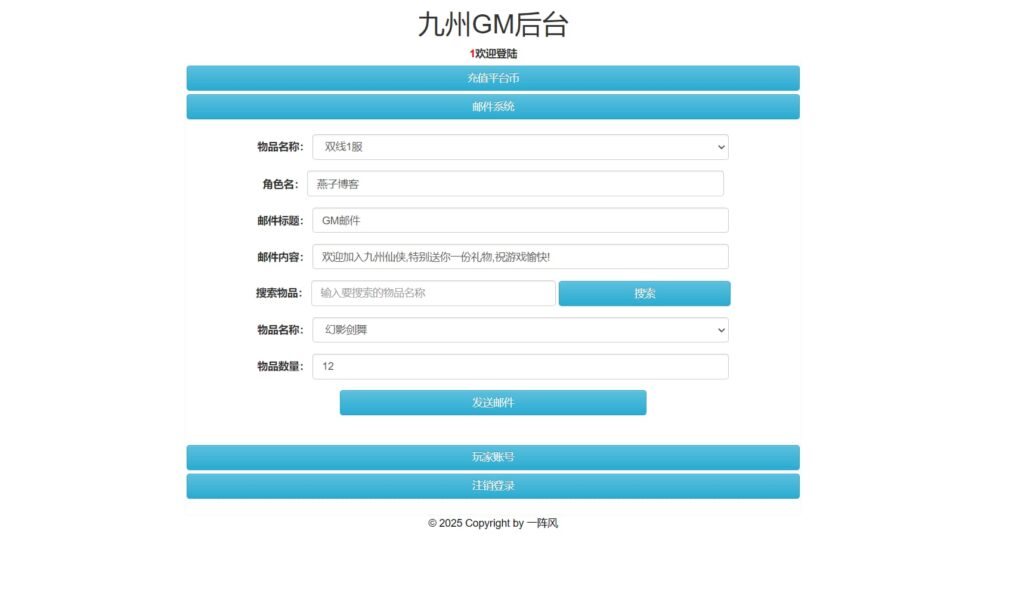
Task: Open the 邮件系统 panel
Action: tap(492, 106)
